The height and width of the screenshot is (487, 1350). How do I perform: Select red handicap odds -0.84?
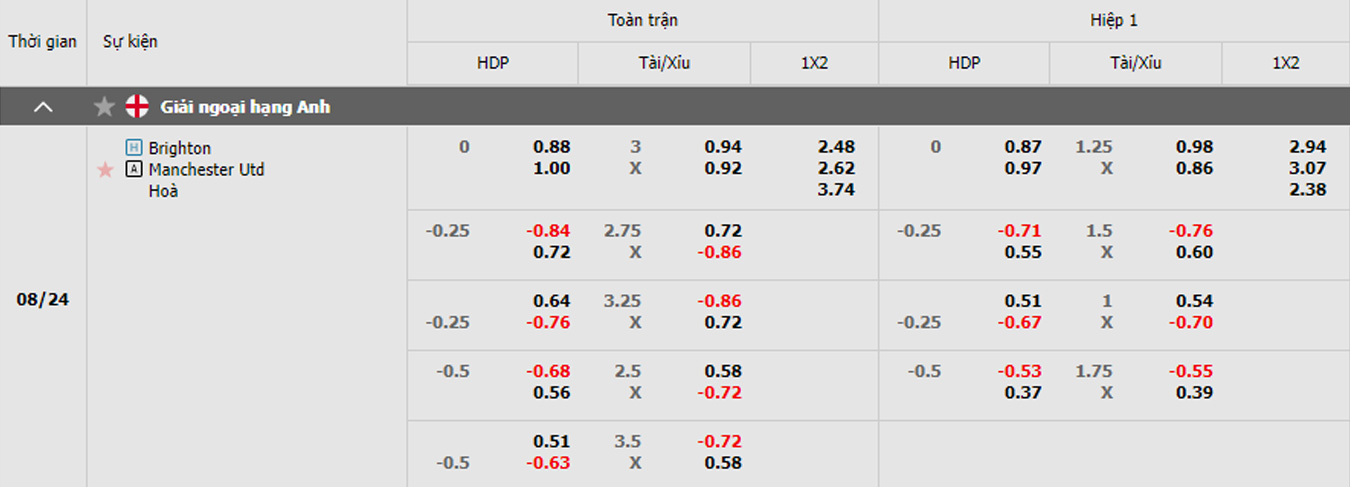coord(549,231)
